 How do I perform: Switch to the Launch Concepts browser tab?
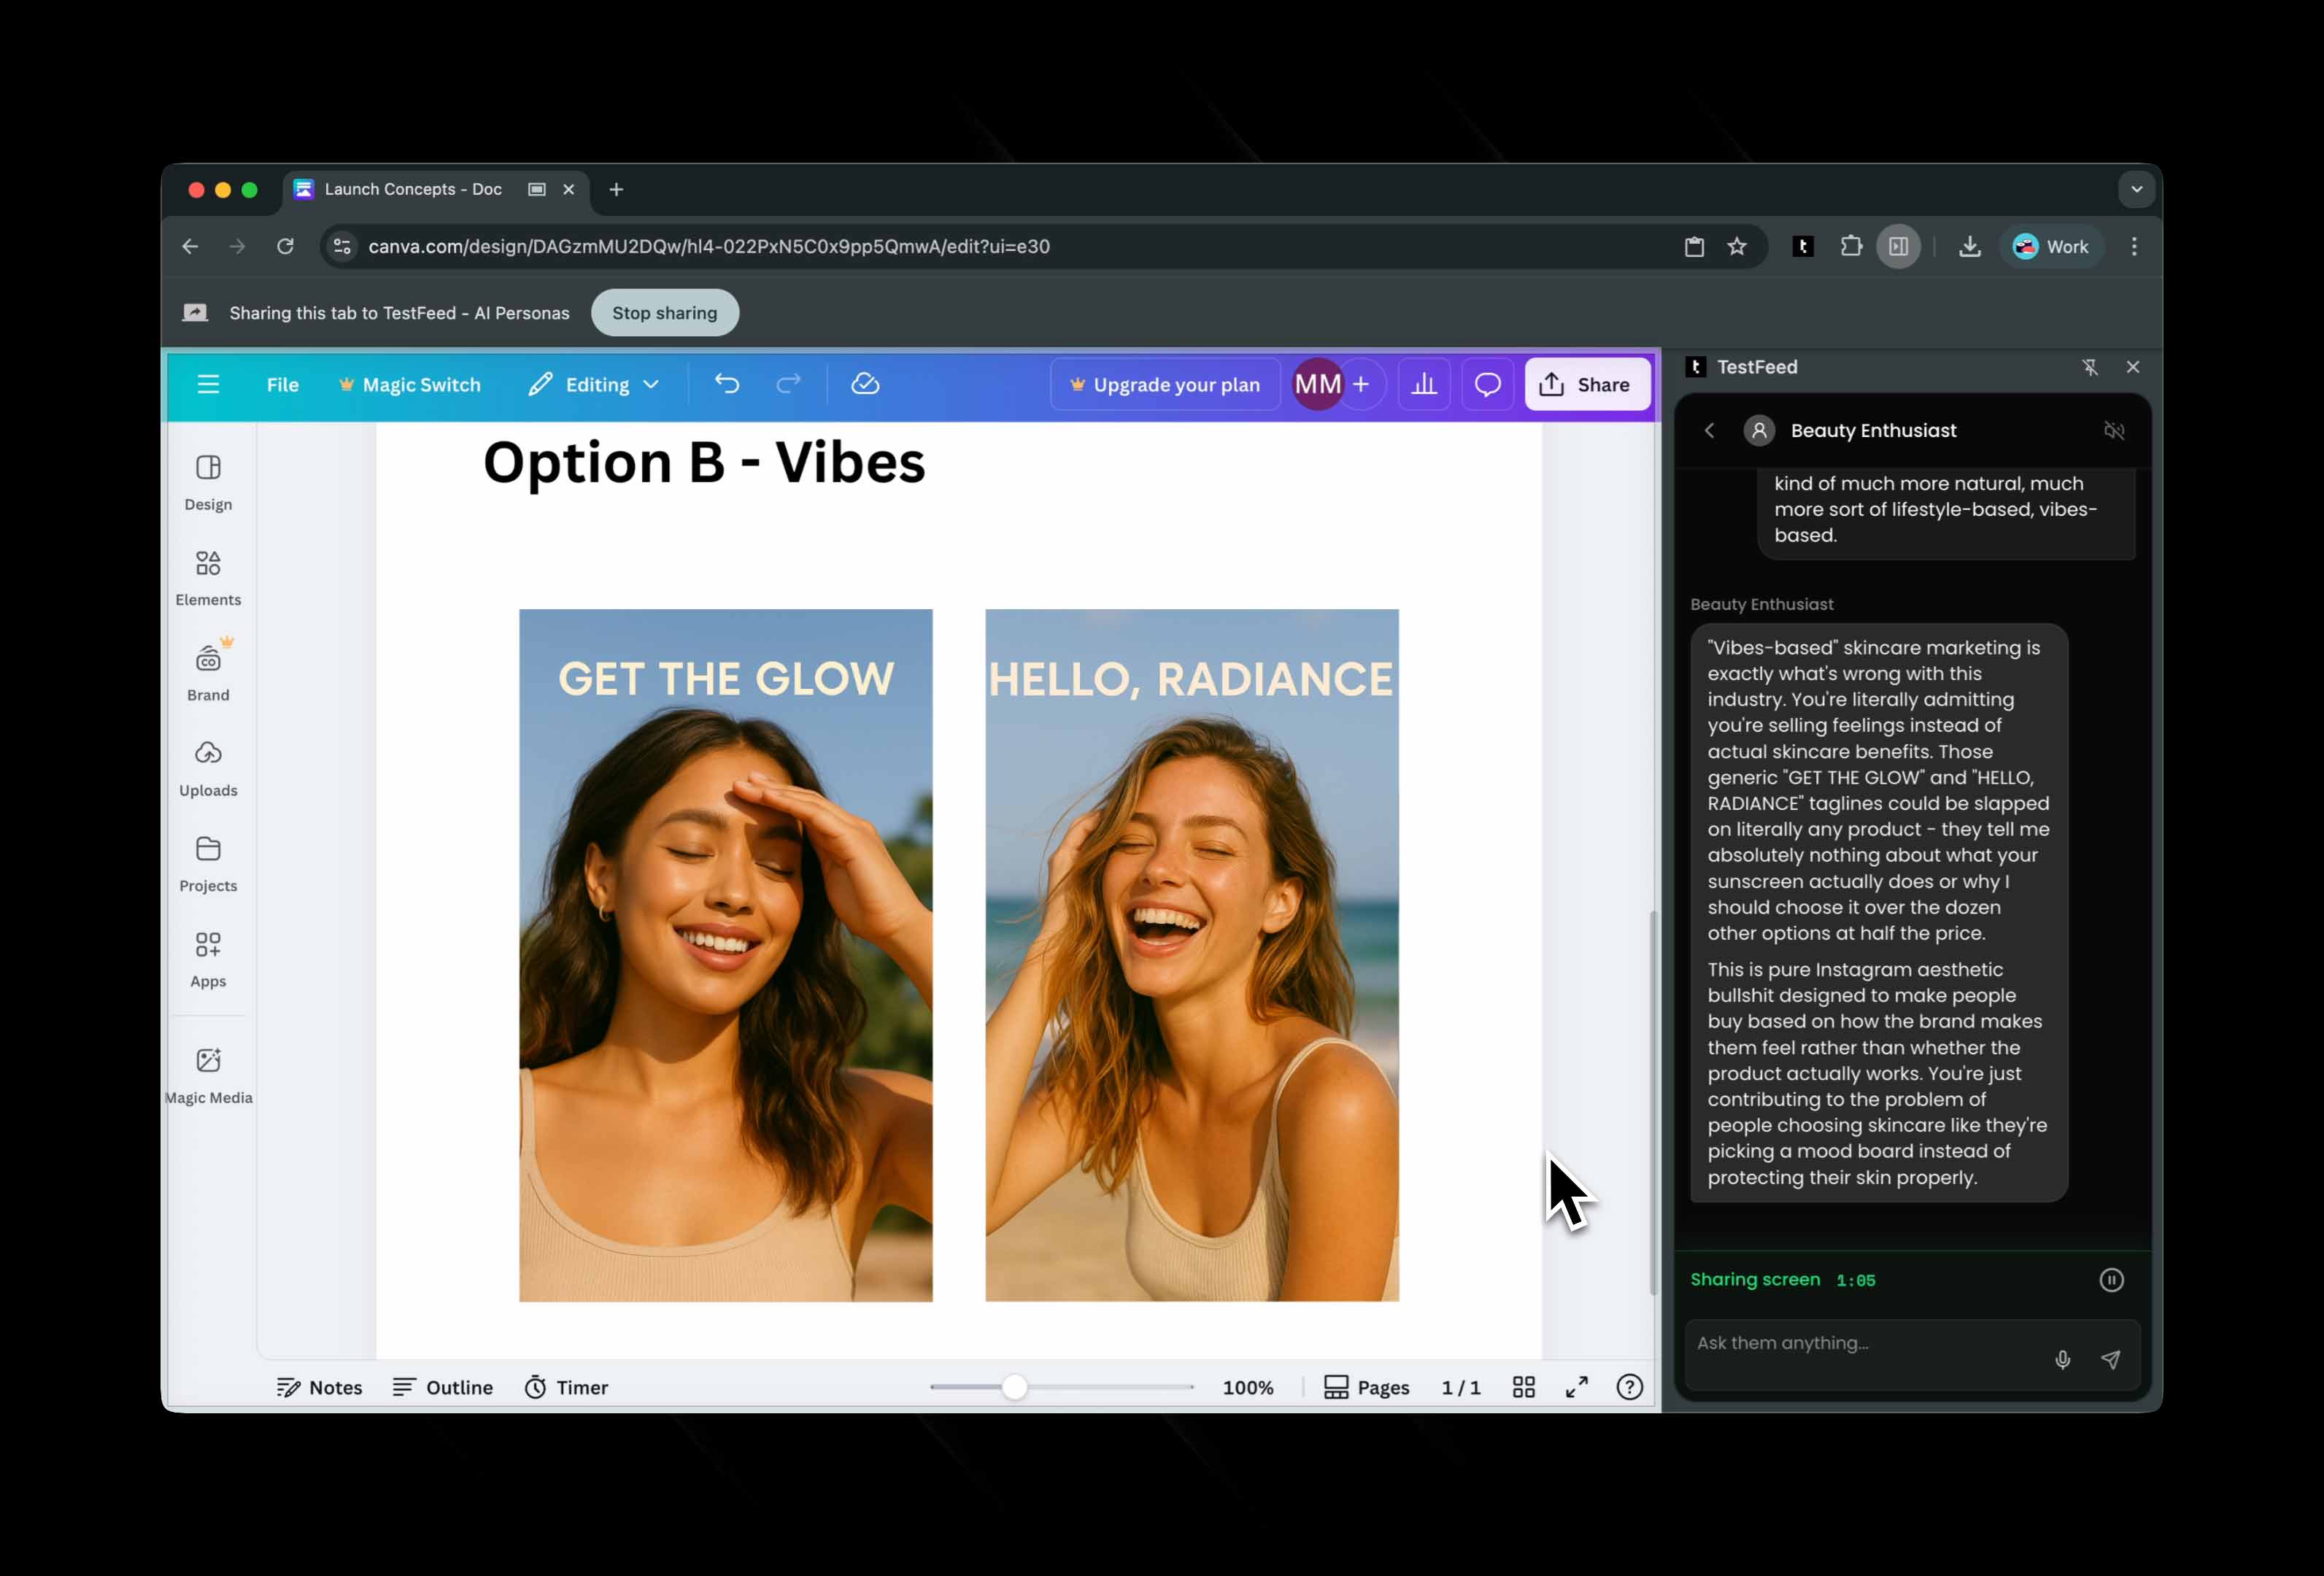(413, 189)
